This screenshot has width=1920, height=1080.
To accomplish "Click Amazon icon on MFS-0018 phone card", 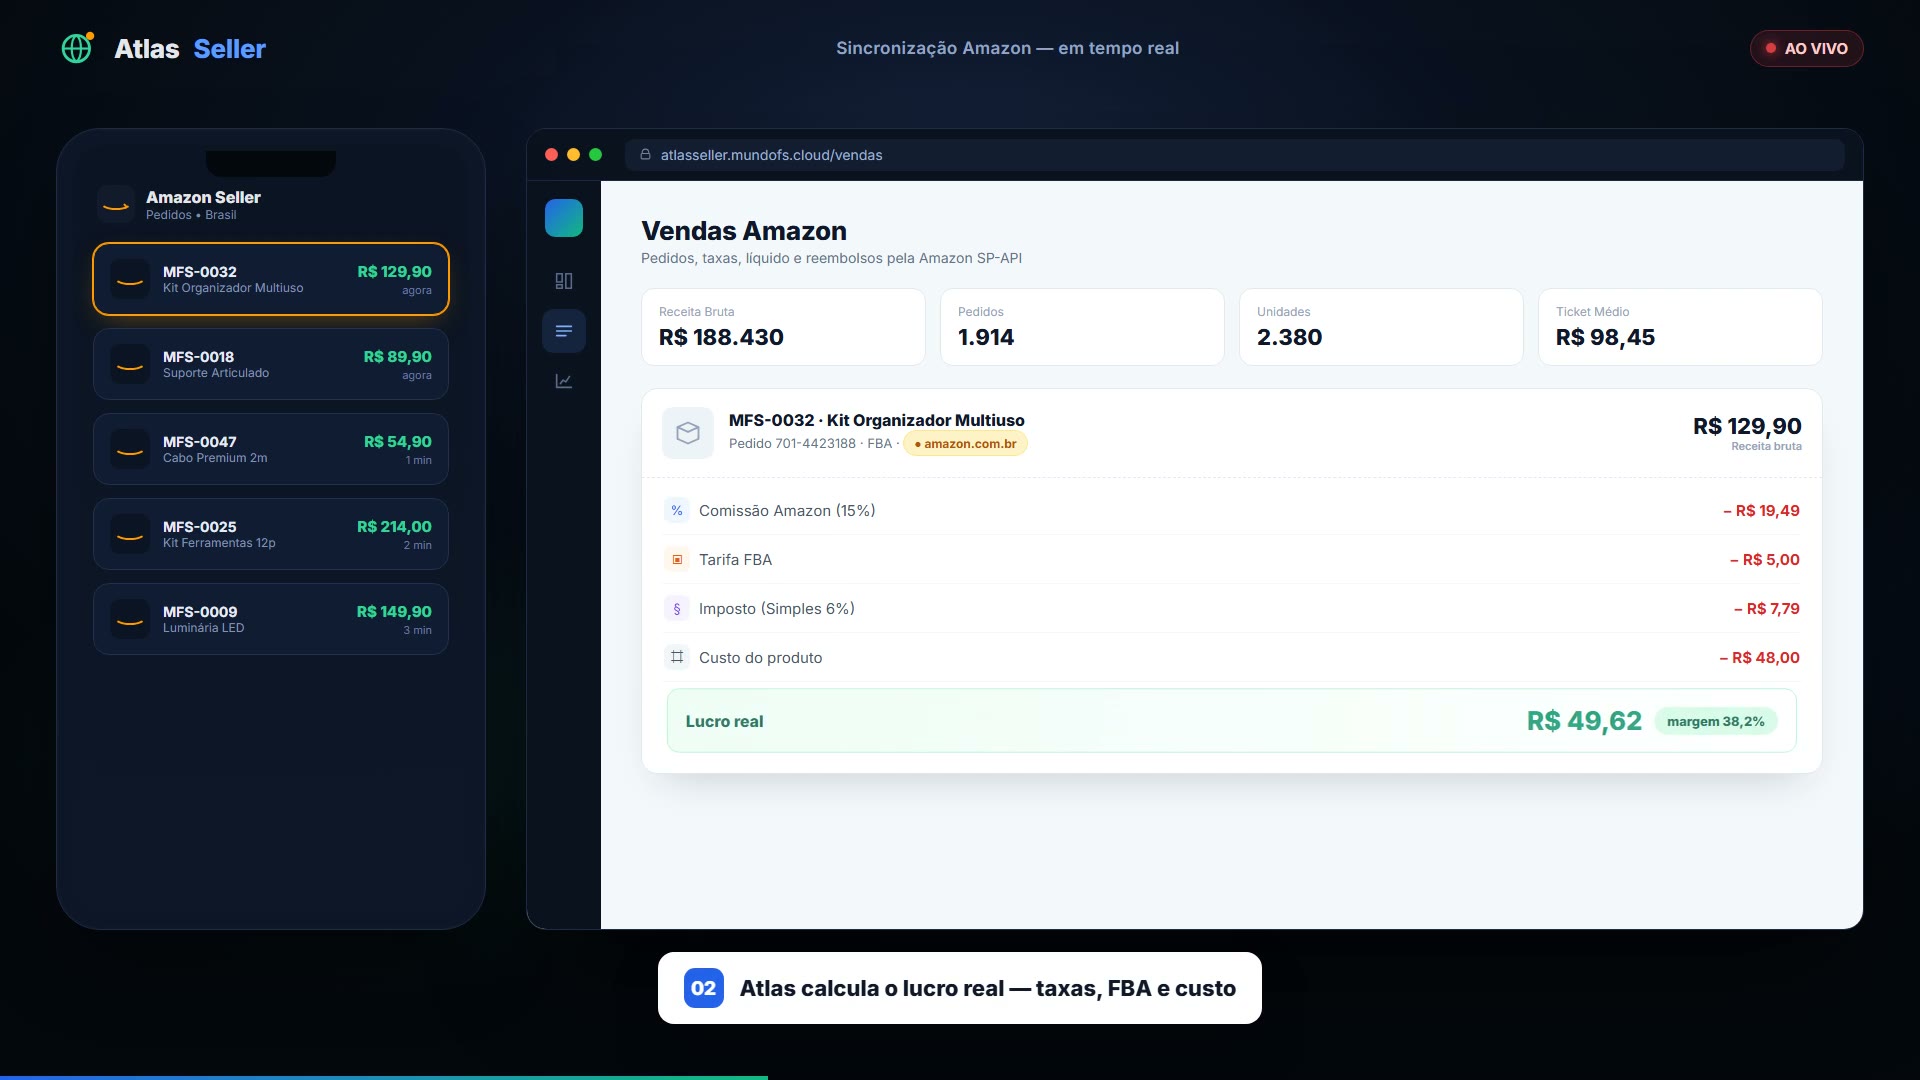I will click(x=130, y=364).
